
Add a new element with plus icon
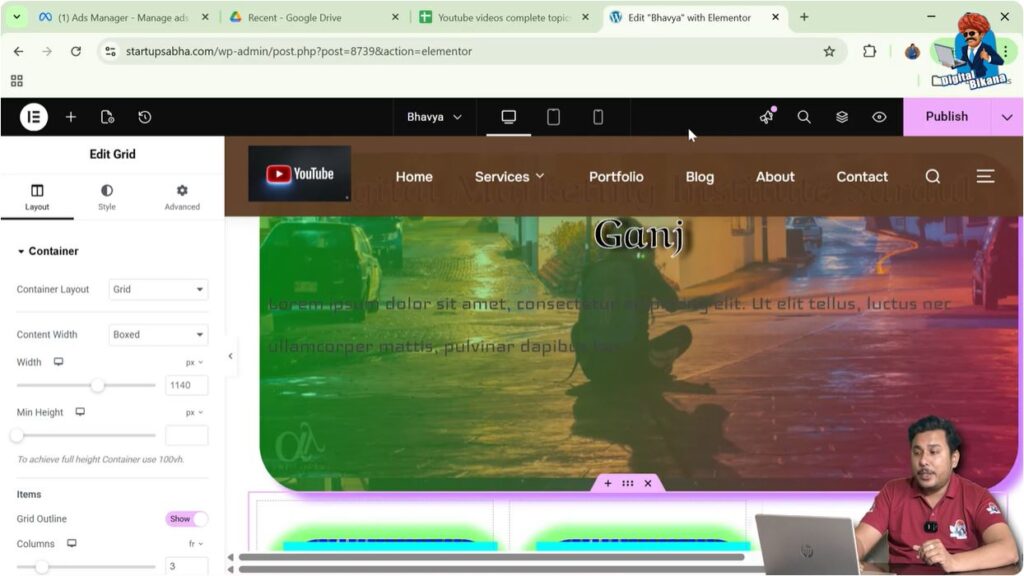point(71,117)
